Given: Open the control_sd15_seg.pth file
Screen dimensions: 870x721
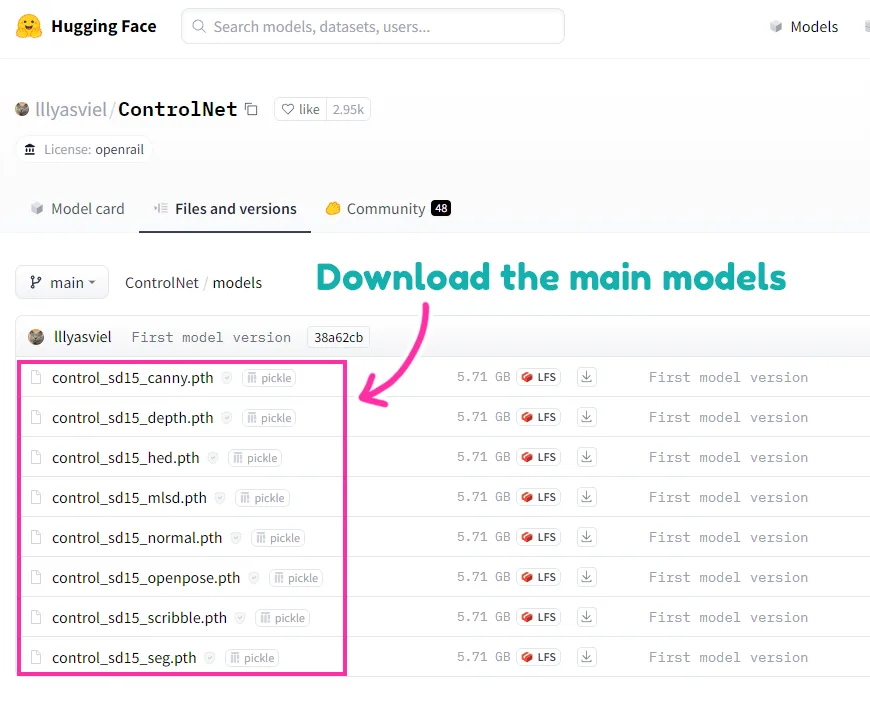Looking at the screenshot, I should pos(124,658).
